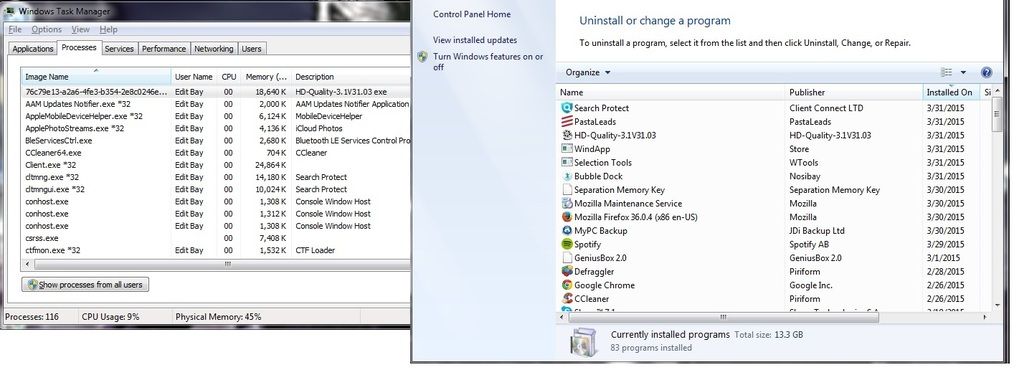Open View installed updates link

(x=475, y=40)
